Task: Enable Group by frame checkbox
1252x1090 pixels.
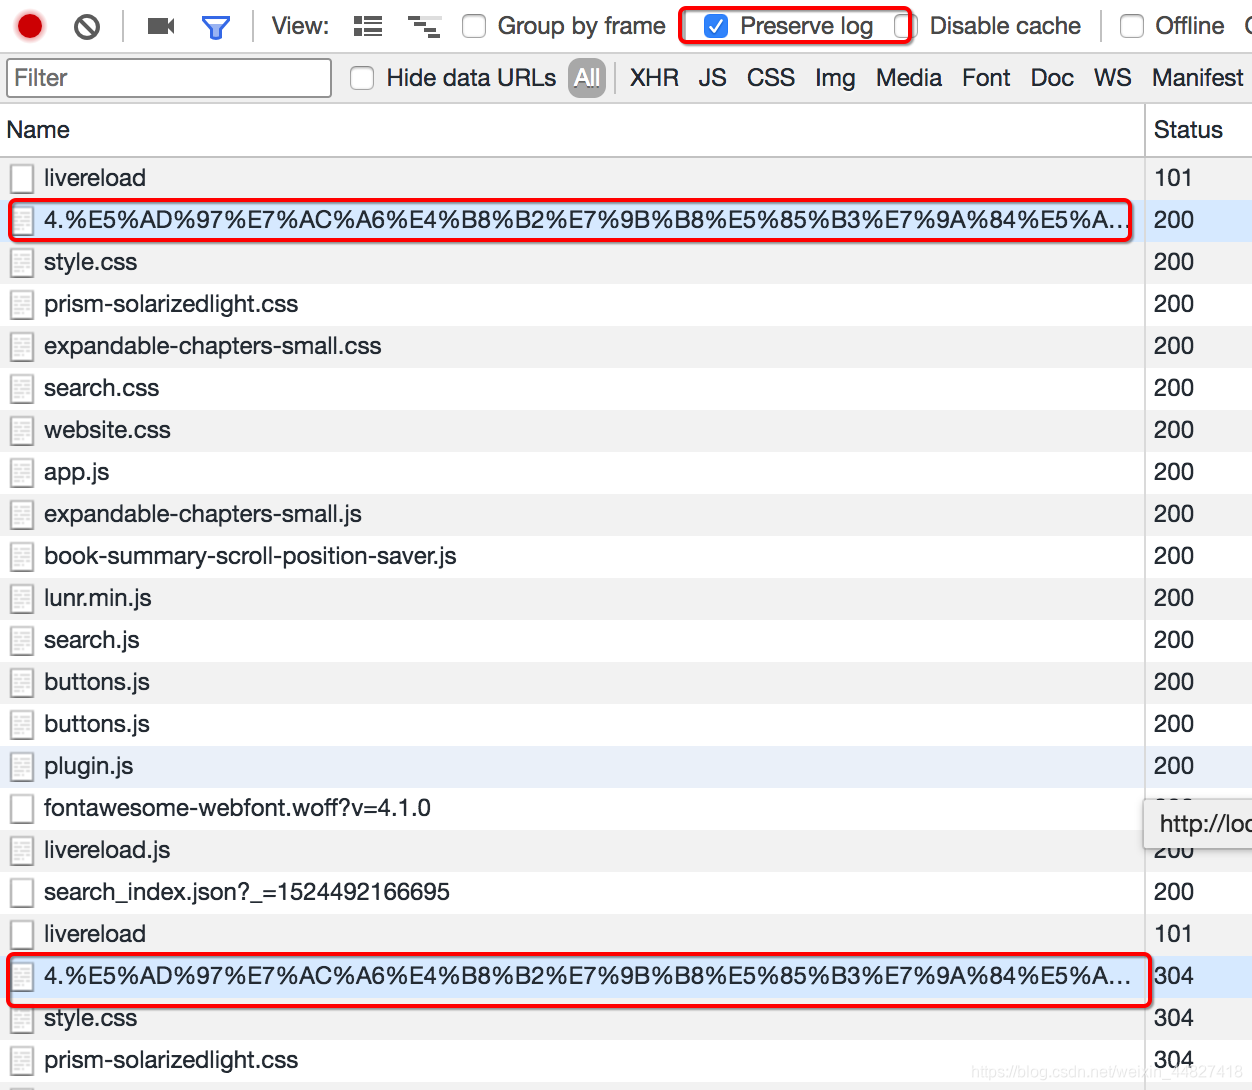Action: 474,26
